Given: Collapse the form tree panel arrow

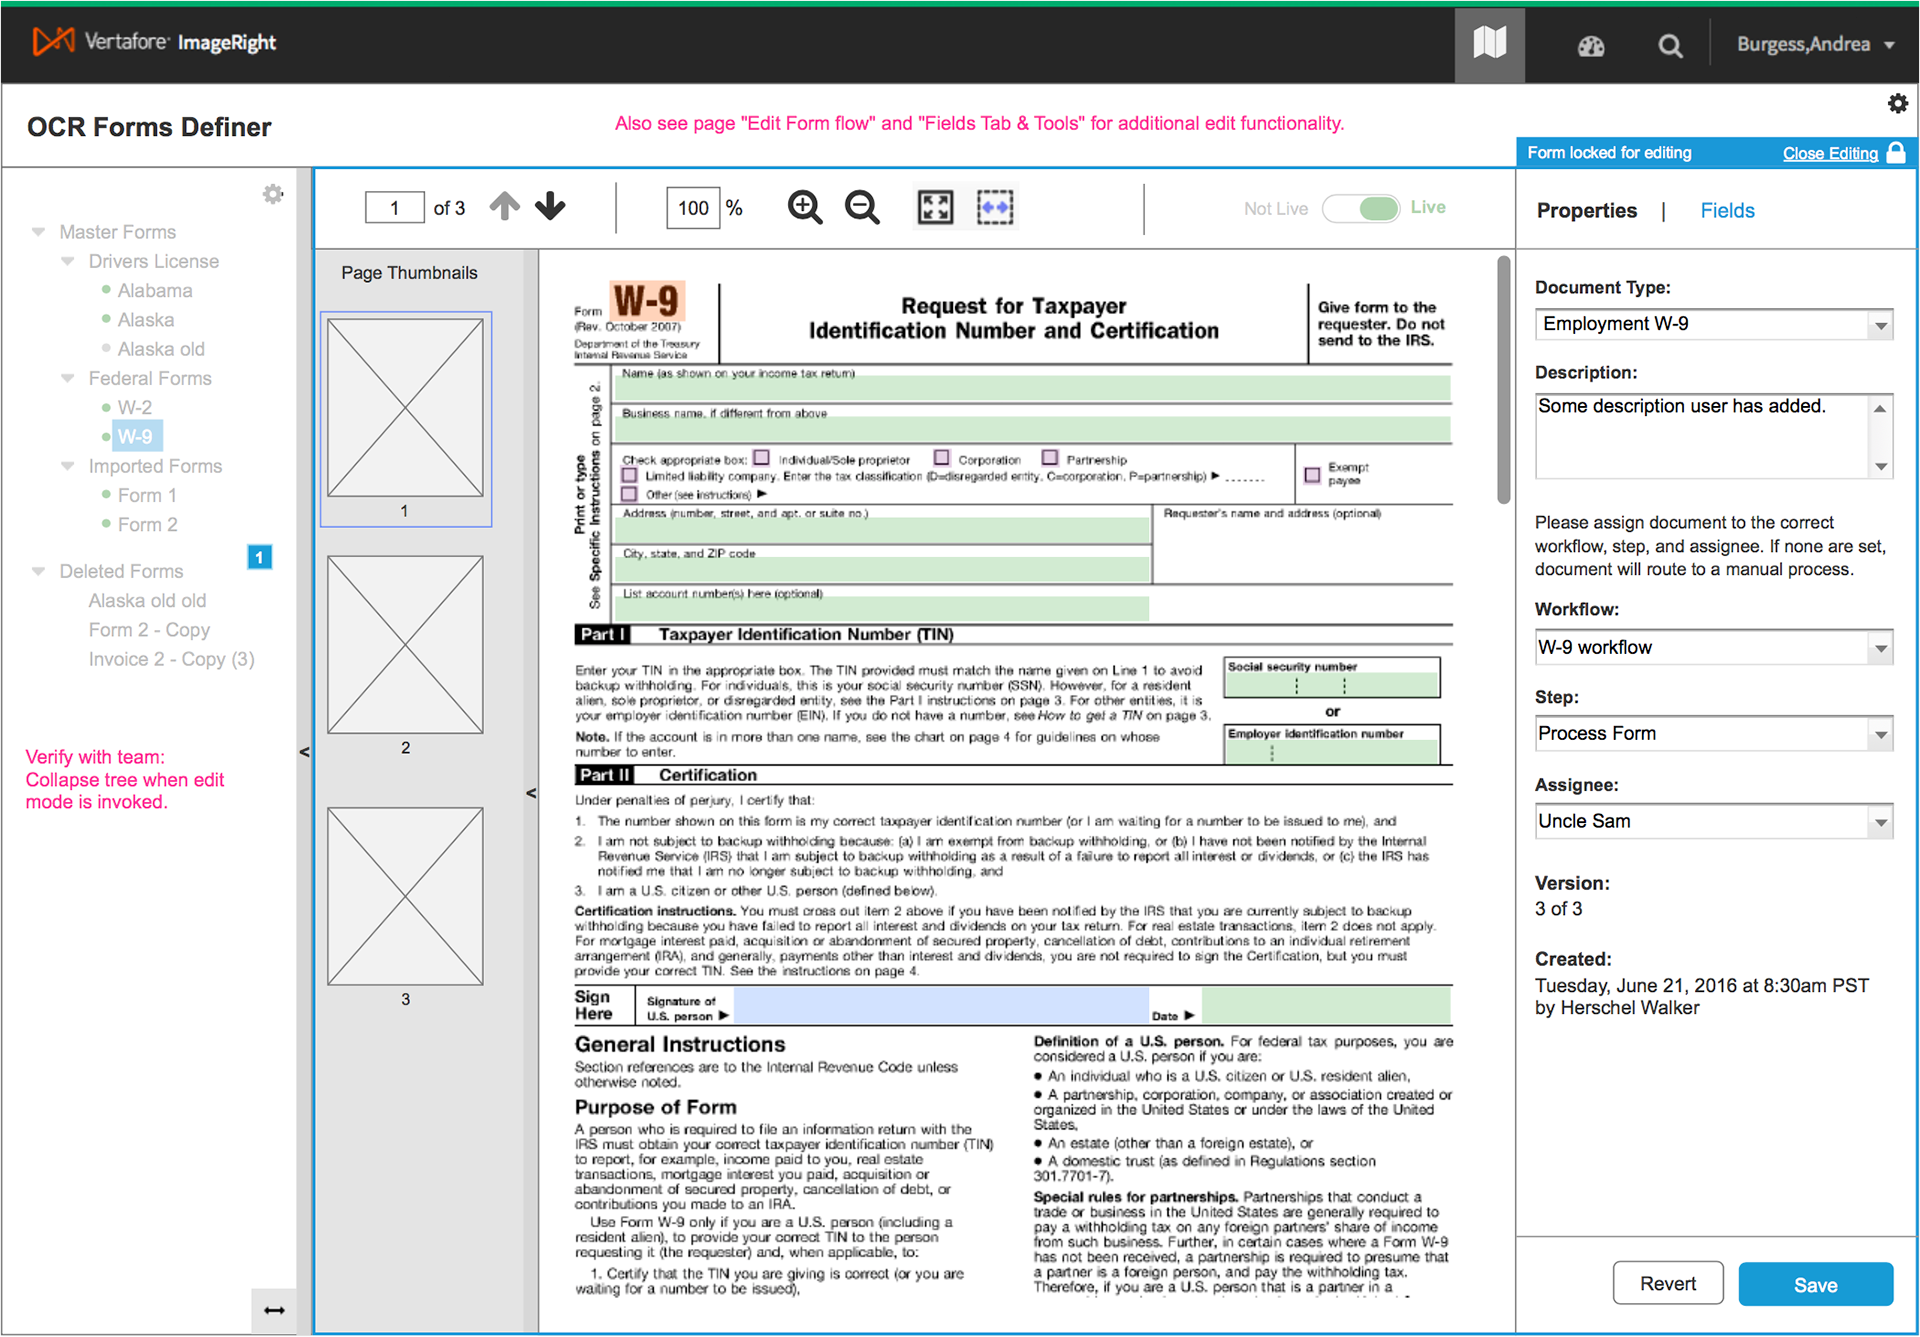Looking at the screenshot, I should (x=304, y=752).
